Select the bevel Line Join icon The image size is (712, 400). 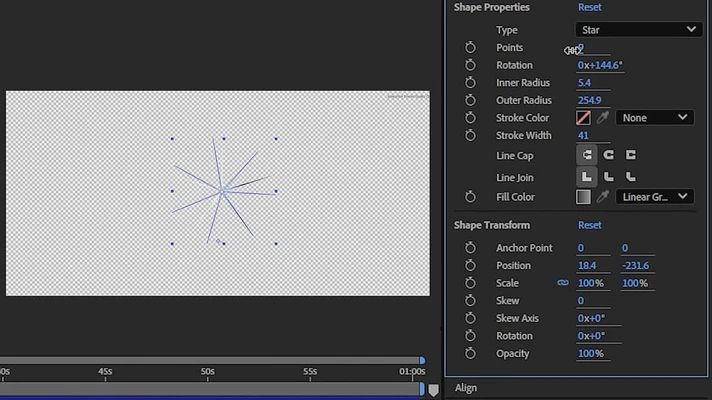click(x=631, y=177)
